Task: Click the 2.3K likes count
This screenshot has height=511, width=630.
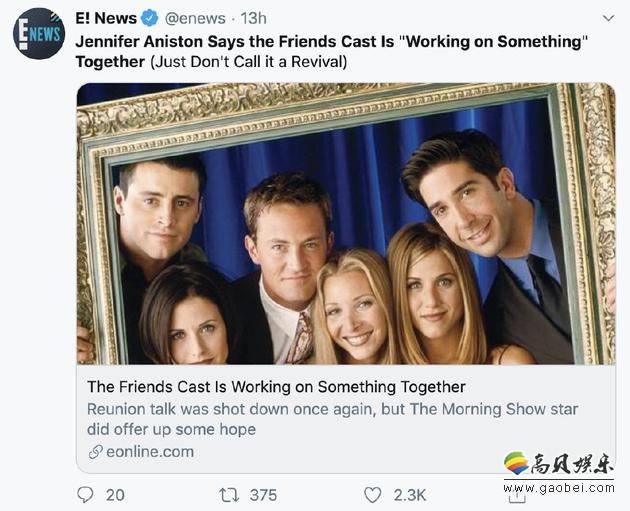Action: pyautogui.click(x=410, y=494)
